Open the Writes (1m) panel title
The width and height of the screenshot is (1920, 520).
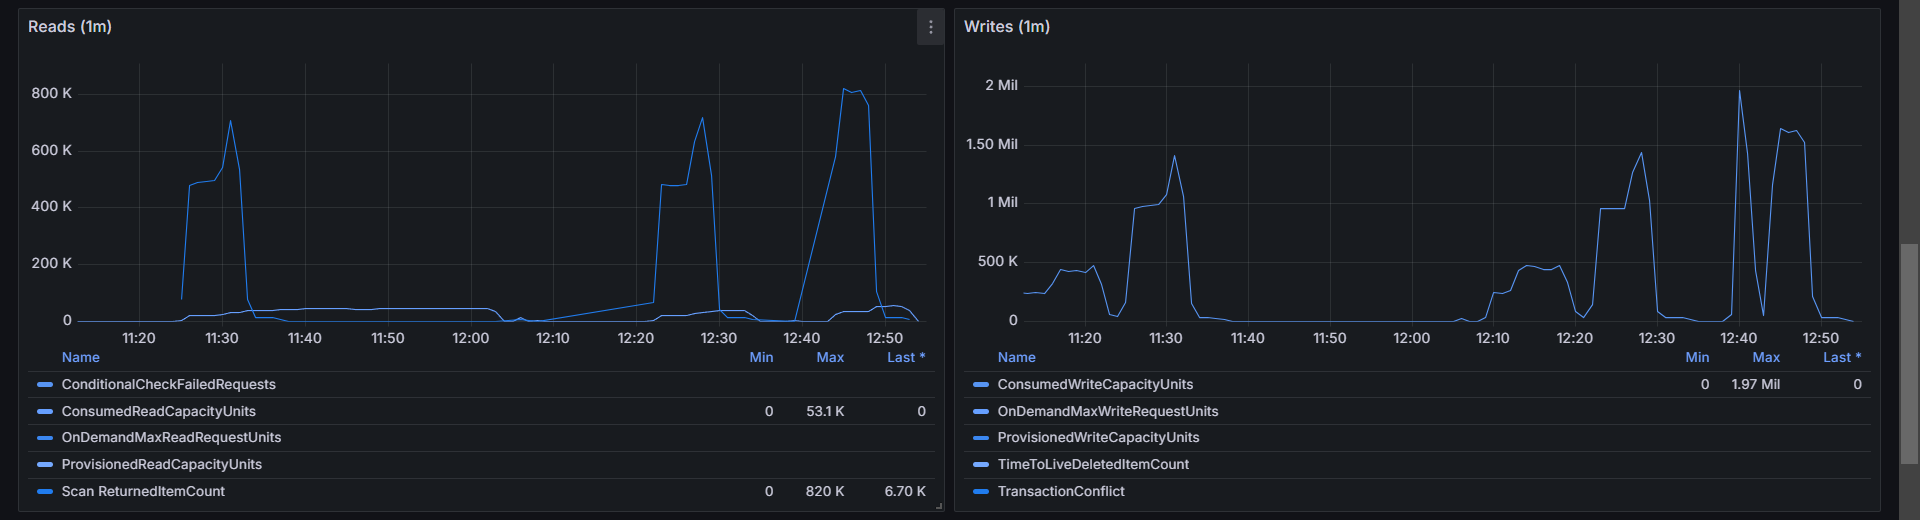(x=1006, y=27)
